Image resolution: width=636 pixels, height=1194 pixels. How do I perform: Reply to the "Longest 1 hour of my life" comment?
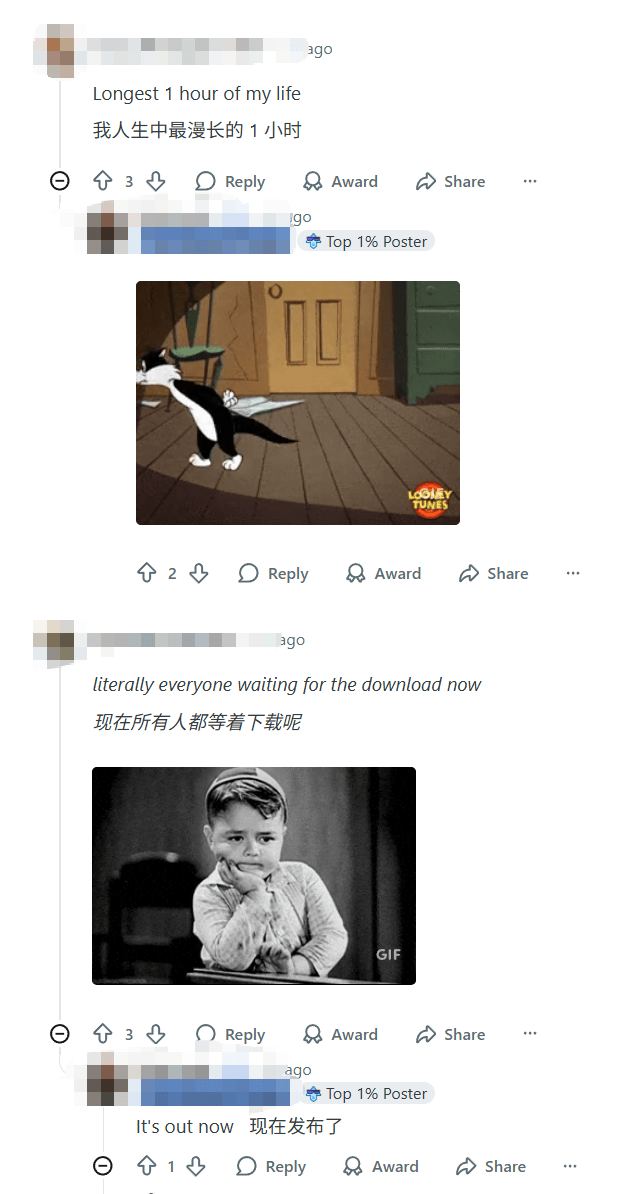[230, 181]
